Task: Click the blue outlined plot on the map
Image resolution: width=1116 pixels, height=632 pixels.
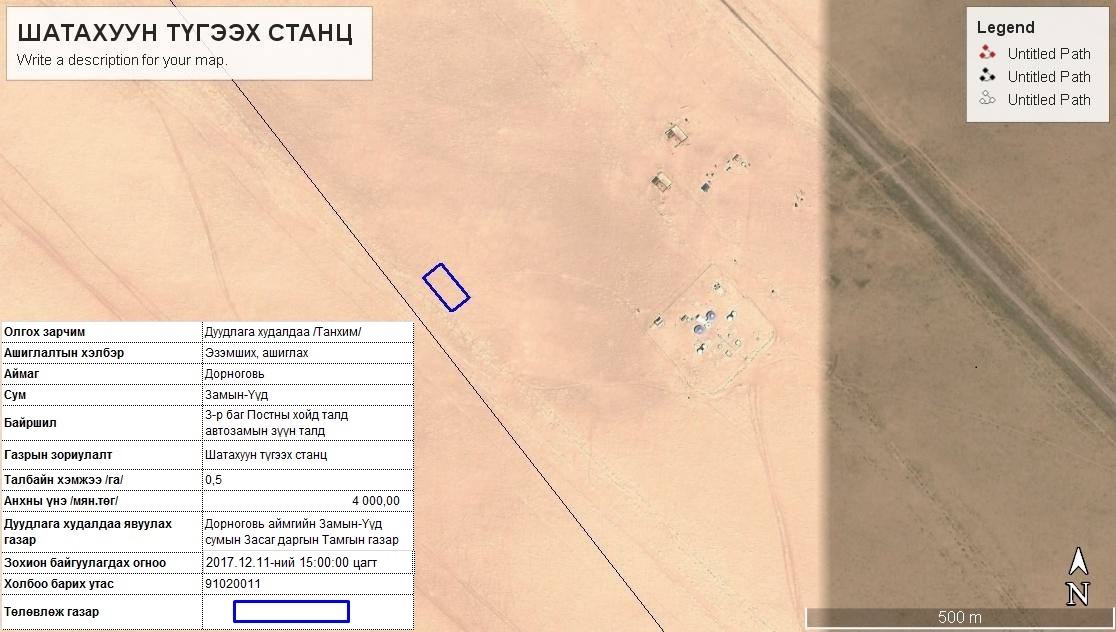Action: (446, 288)
